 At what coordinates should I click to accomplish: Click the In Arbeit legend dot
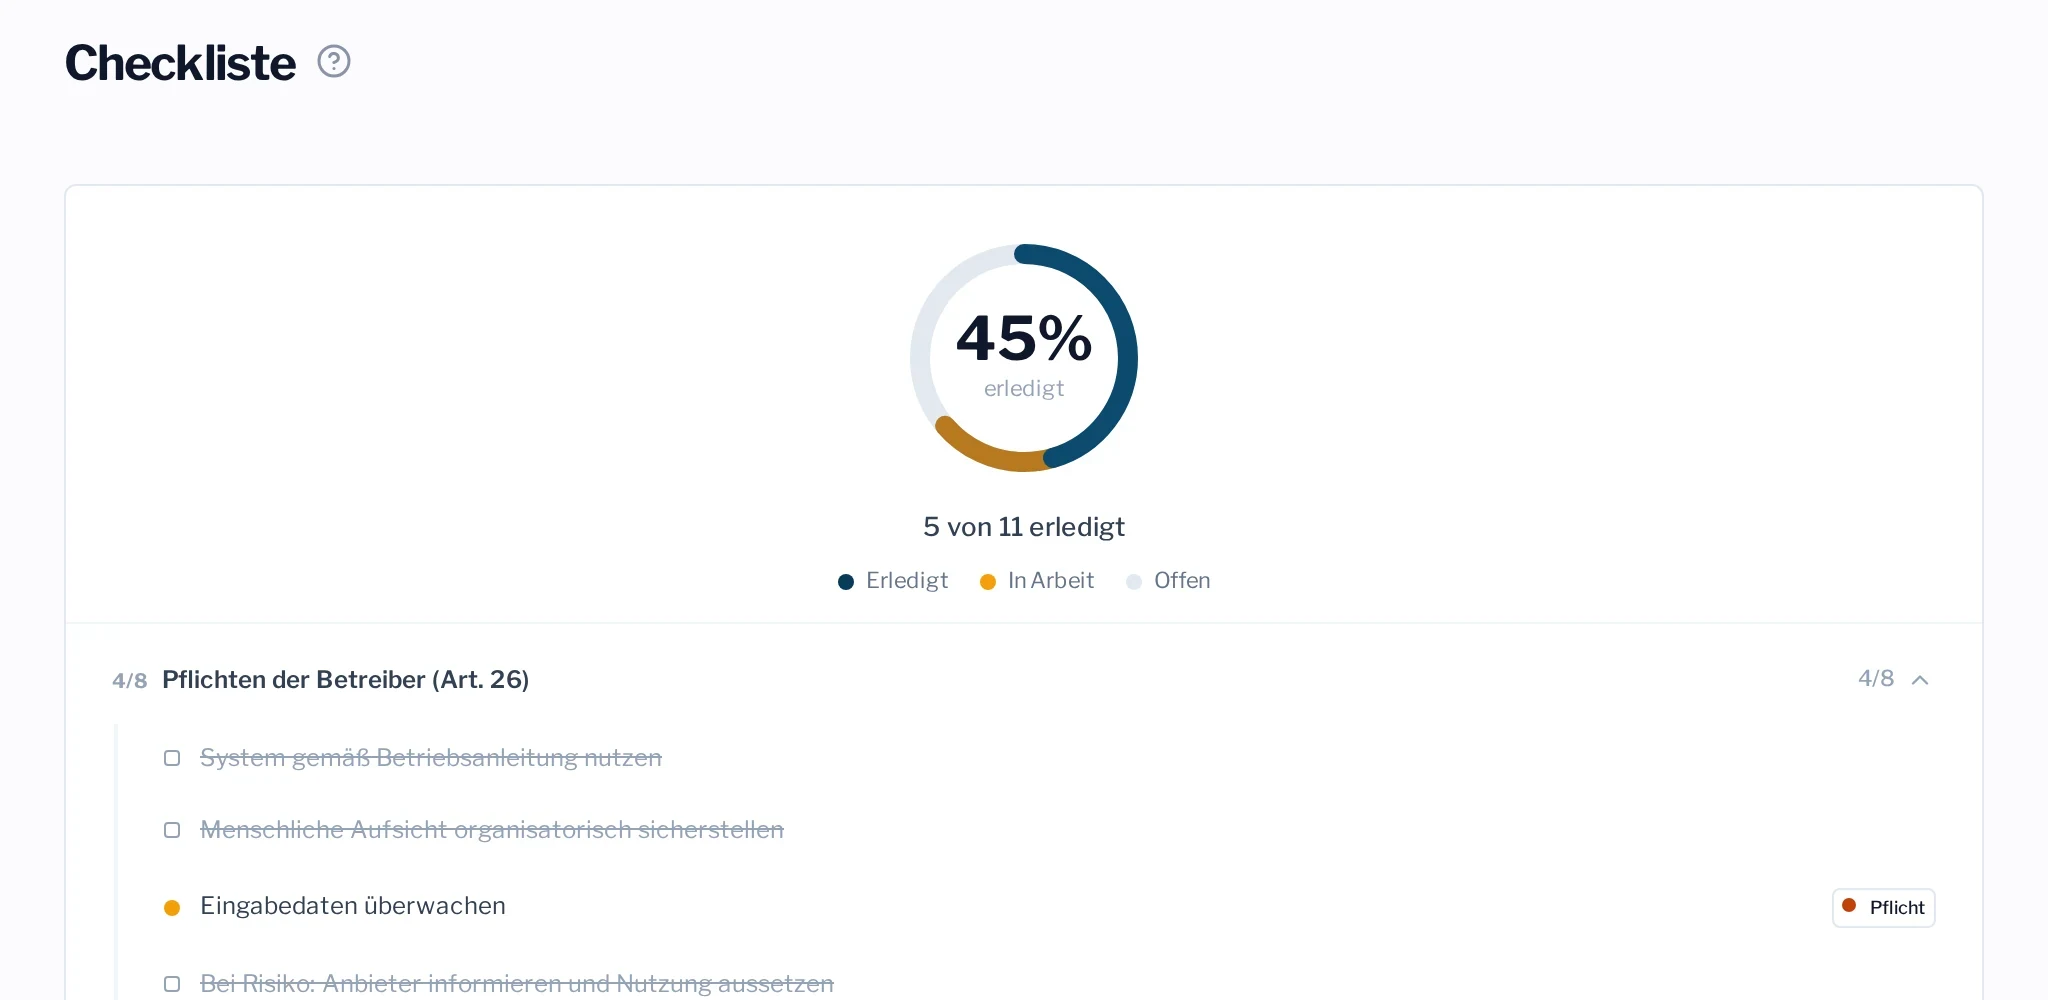(988, 582)
